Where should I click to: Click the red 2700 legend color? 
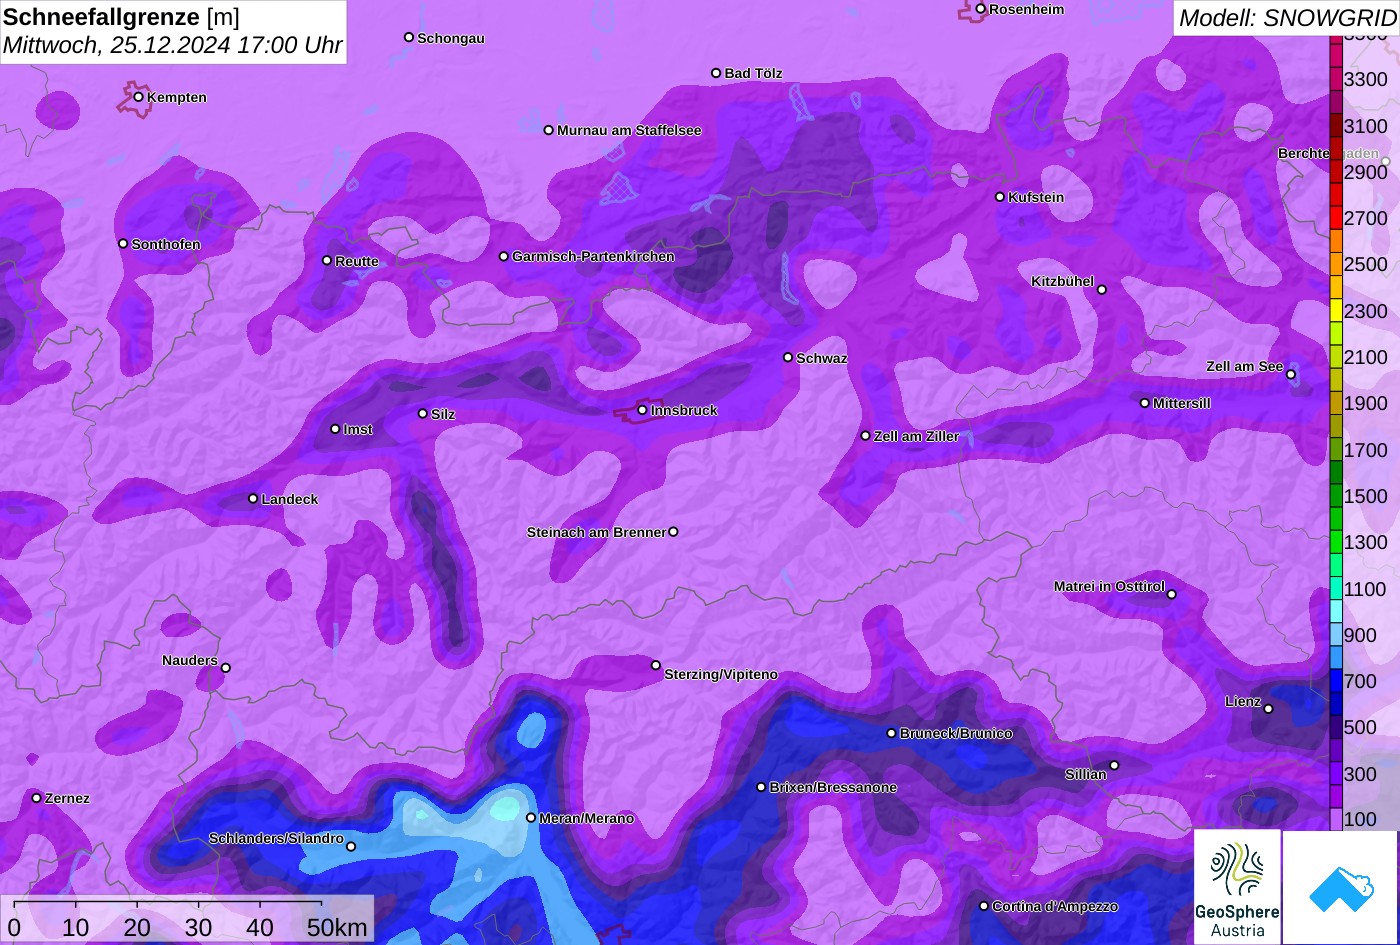[x=1335, y=218]
